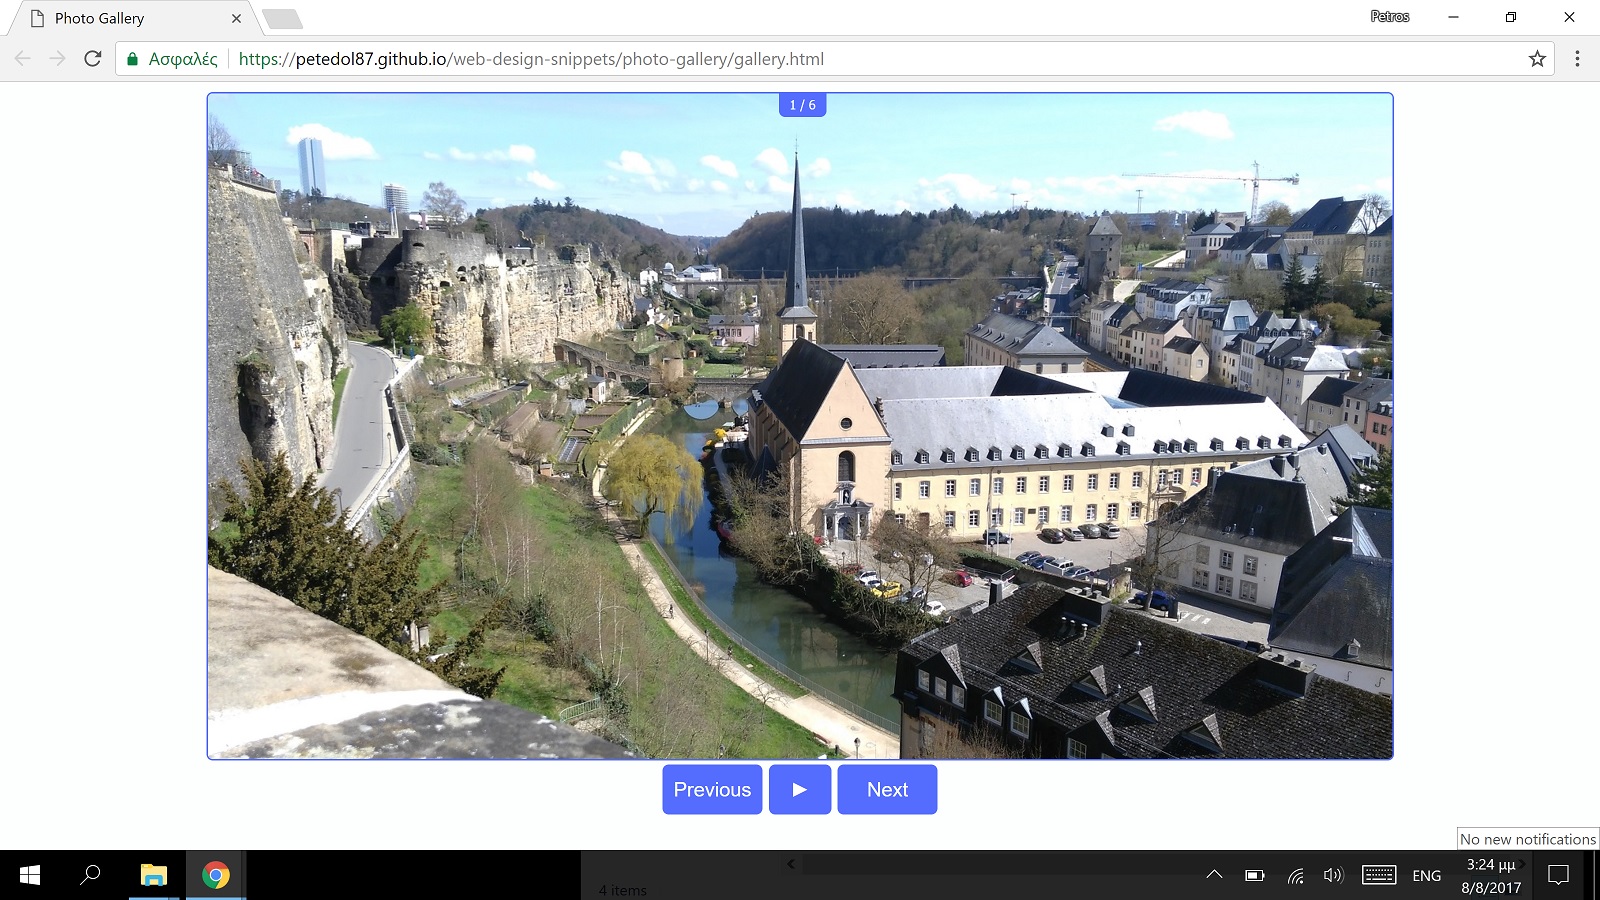1600x900 pixels.
Task: Reload the gallery page
Action: [92, 59]
